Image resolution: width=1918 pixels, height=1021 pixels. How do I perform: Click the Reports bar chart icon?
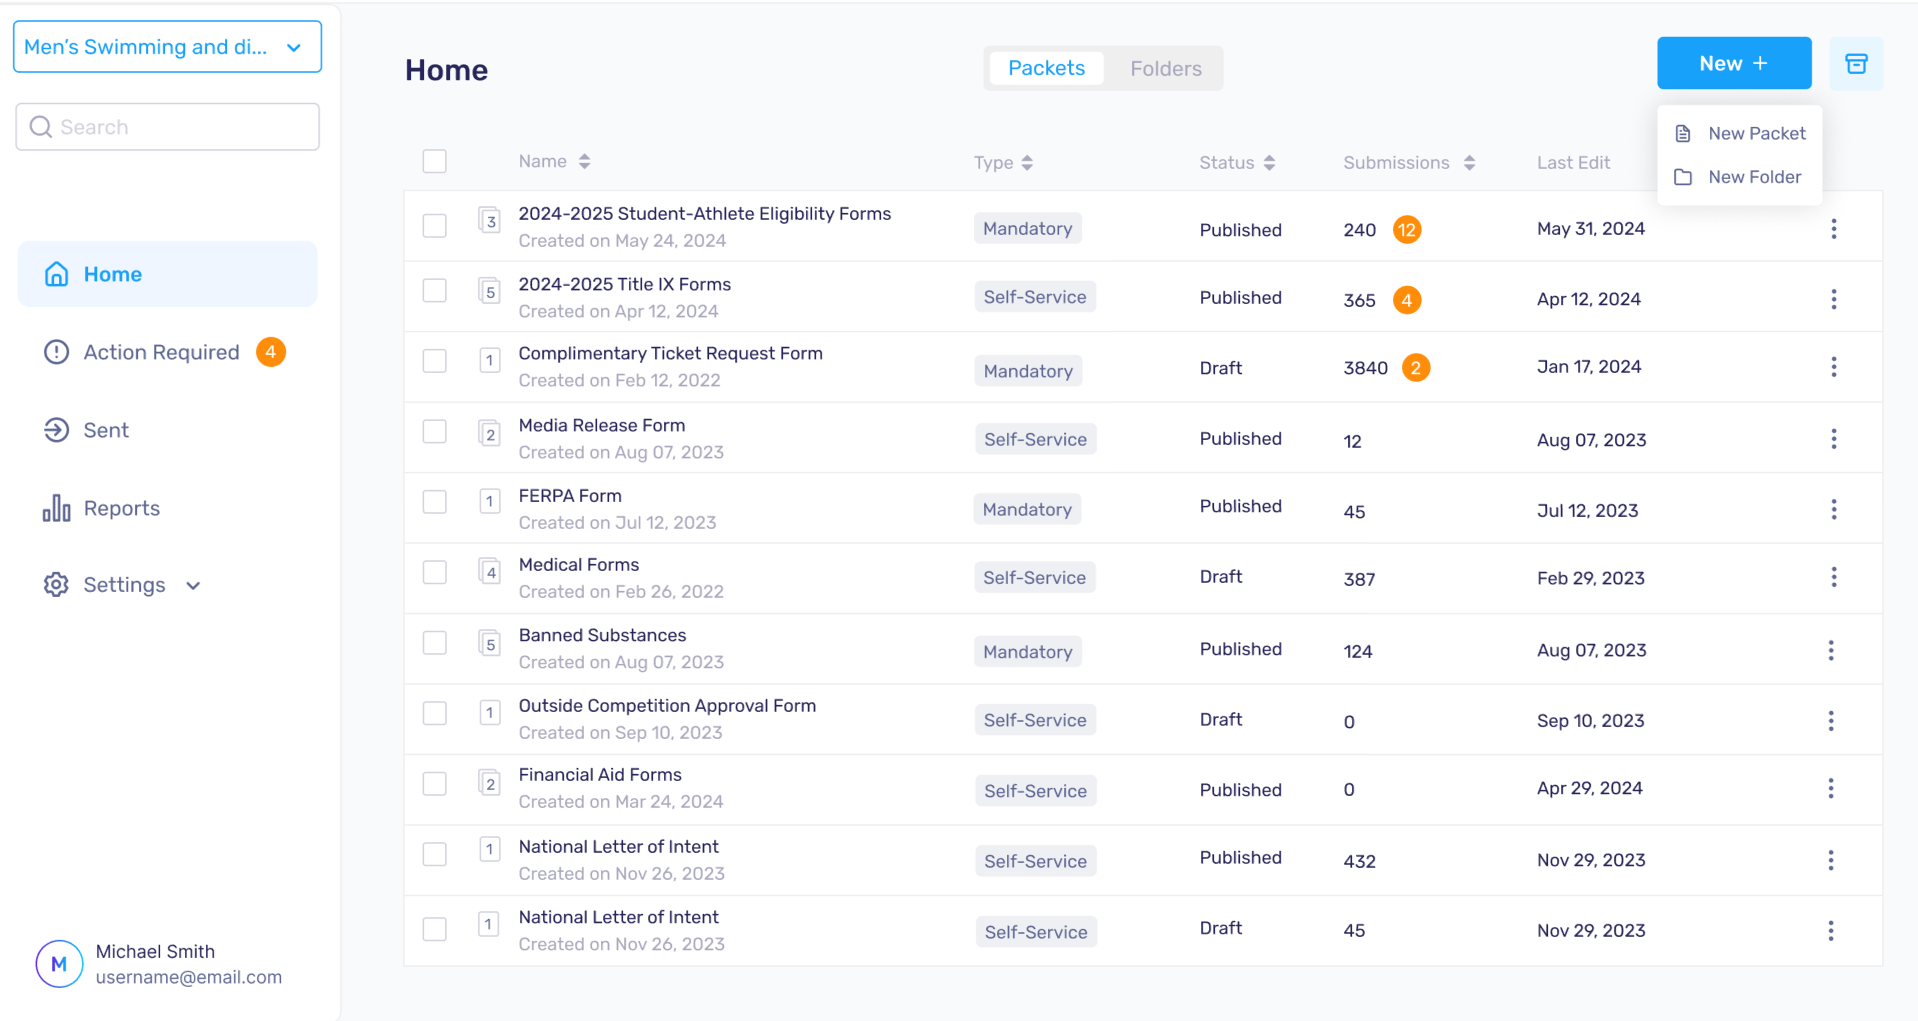click(x=56, y=508)
